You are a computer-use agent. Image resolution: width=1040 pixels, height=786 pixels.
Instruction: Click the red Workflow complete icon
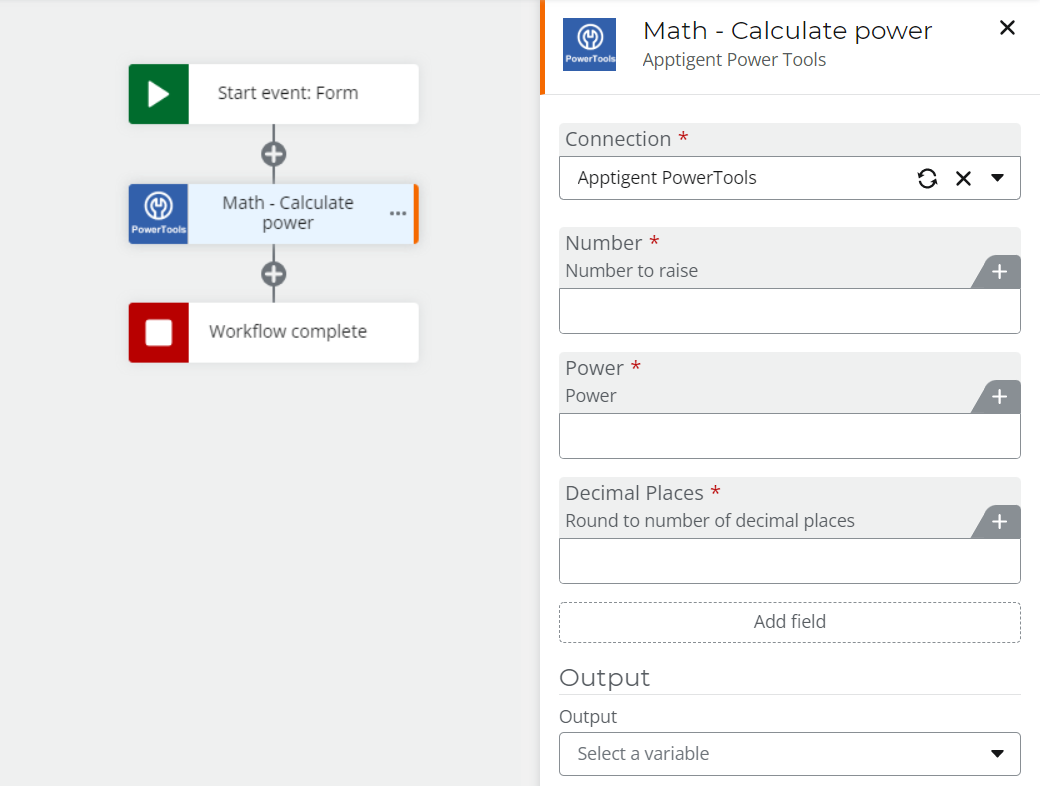coord(157,332)
